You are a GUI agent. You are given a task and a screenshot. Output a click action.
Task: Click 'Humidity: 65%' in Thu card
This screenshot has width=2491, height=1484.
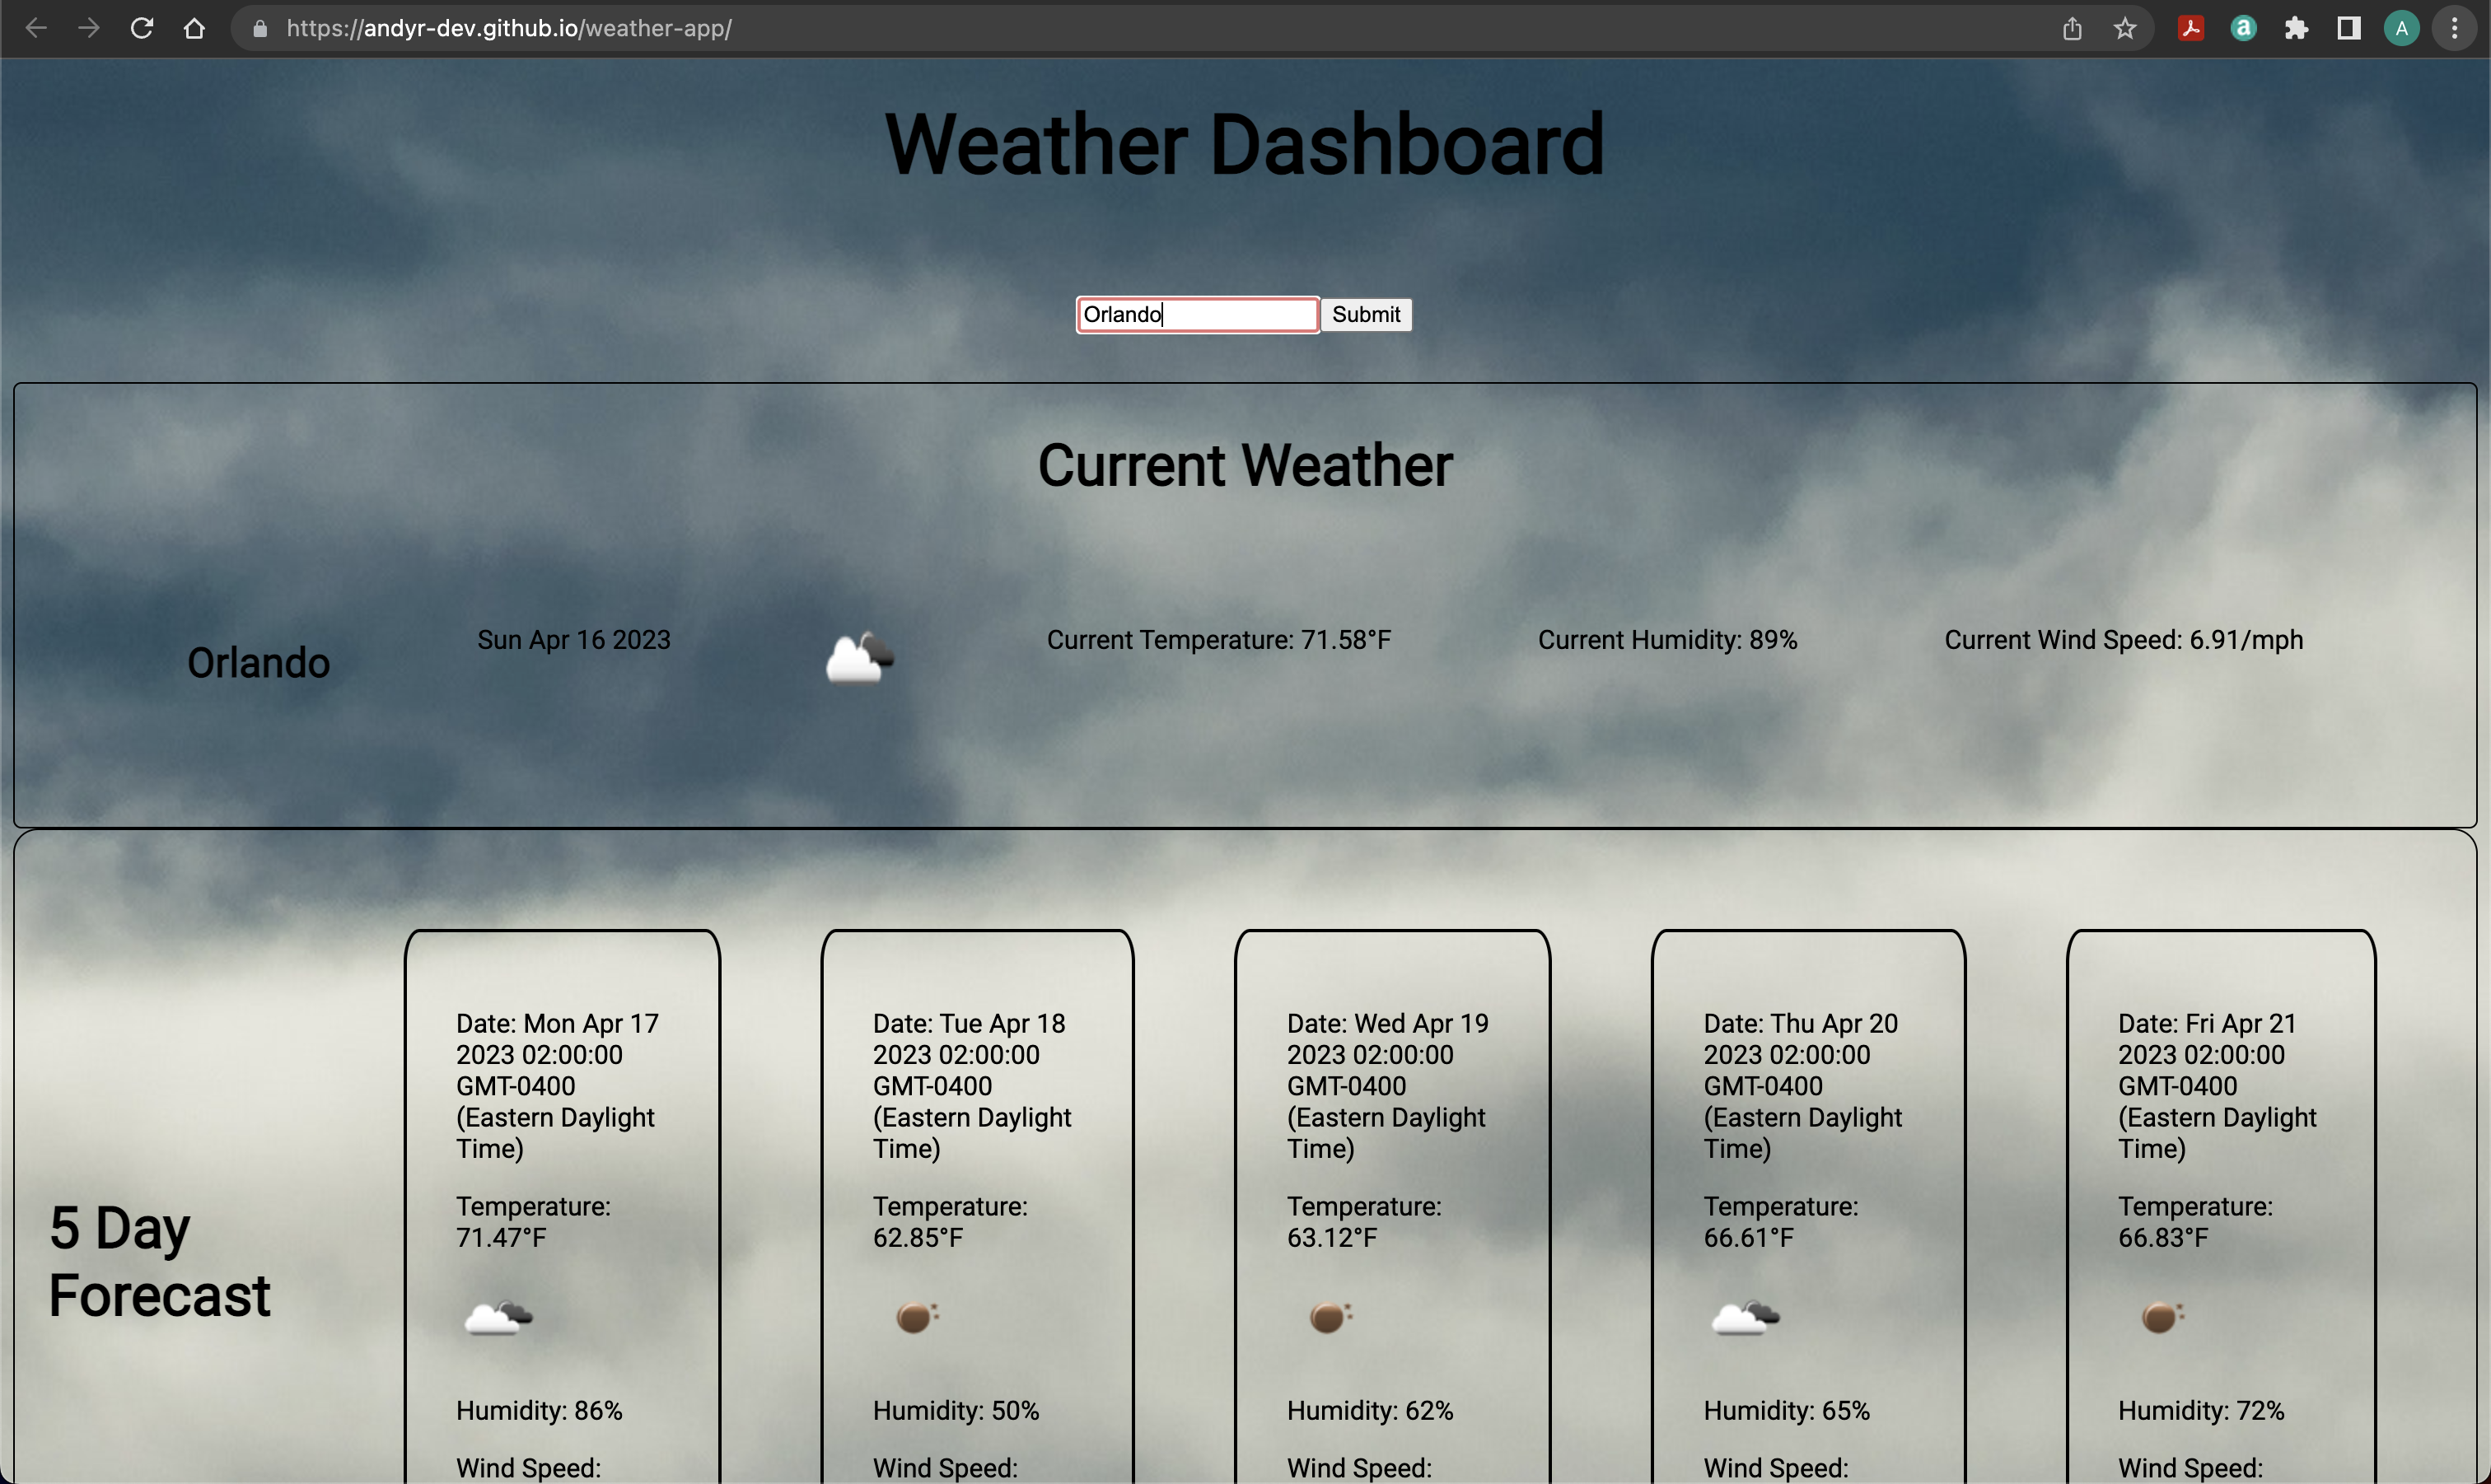coord(1787,1411)
